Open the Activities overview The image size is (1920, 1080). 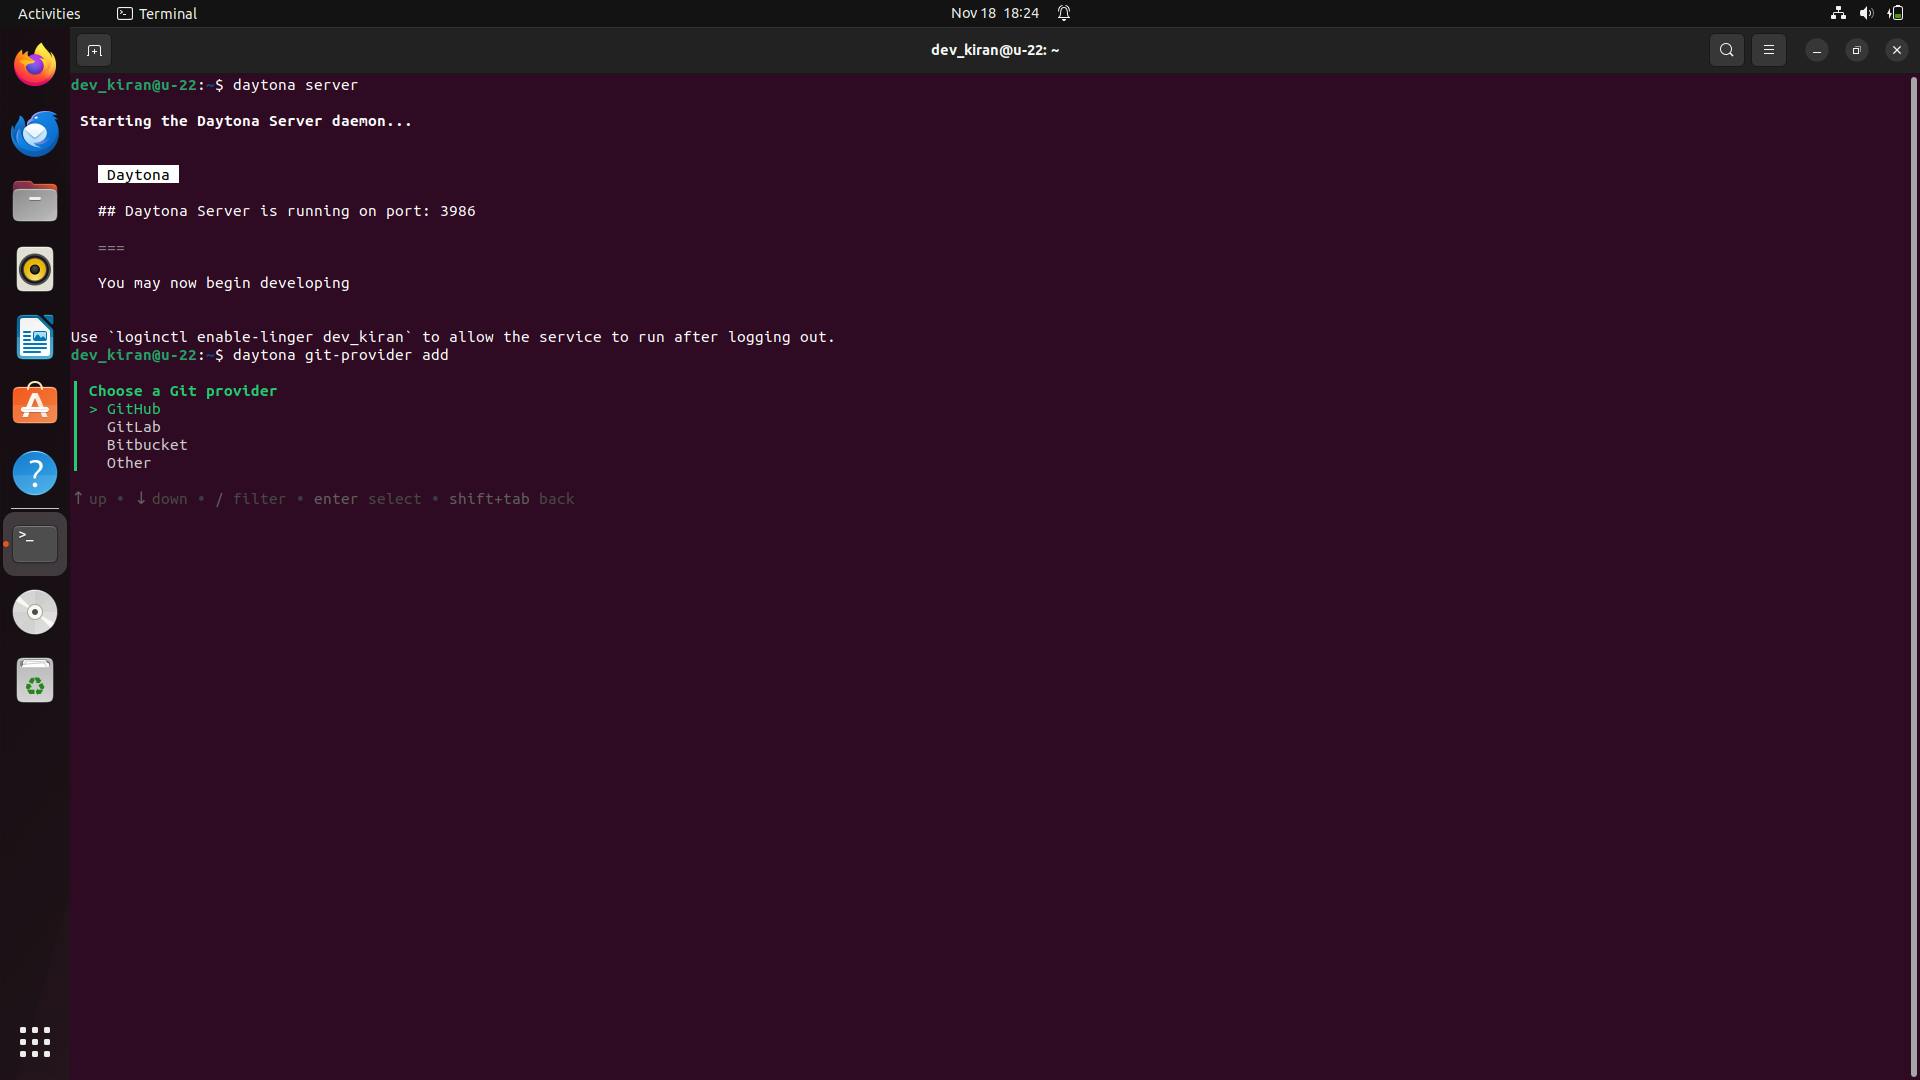(x=49, y=13)
